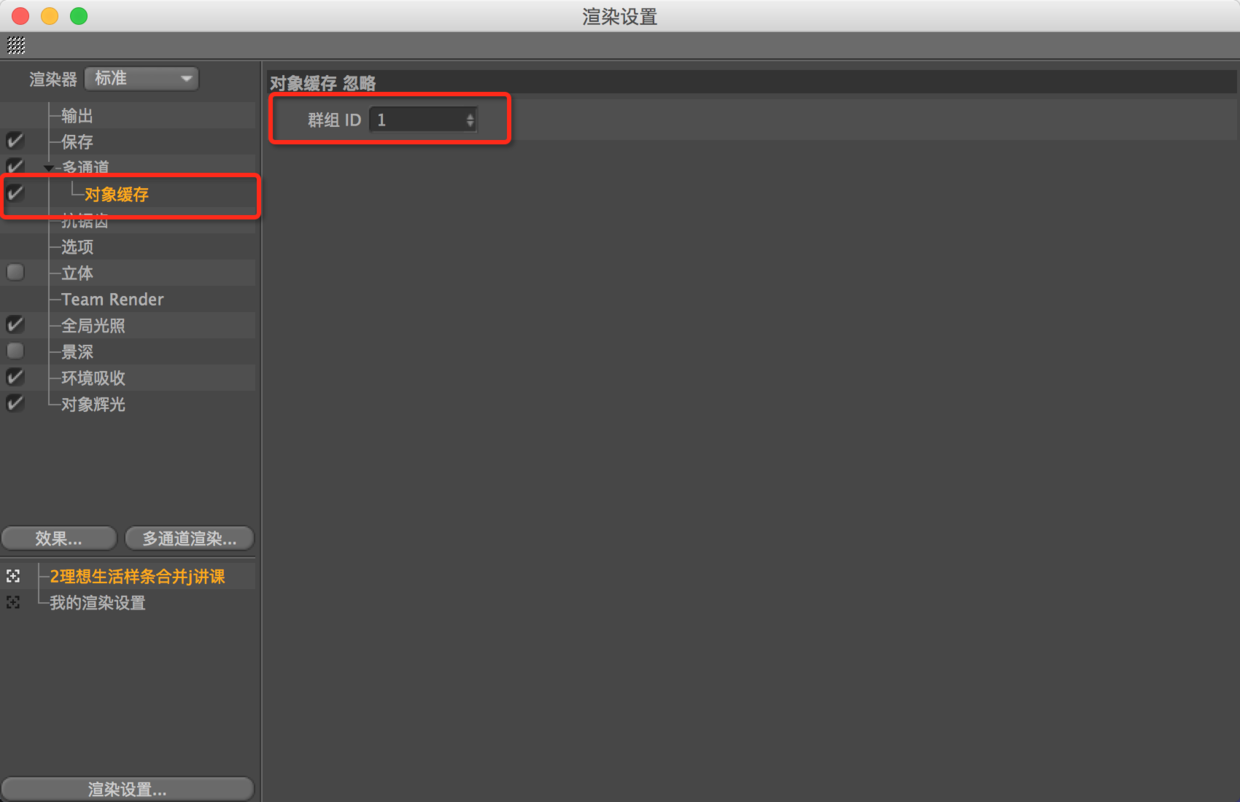Screen dimensions: 1240x802
Task: Click into the 群组 ID value field
Action: pos(417,120)
